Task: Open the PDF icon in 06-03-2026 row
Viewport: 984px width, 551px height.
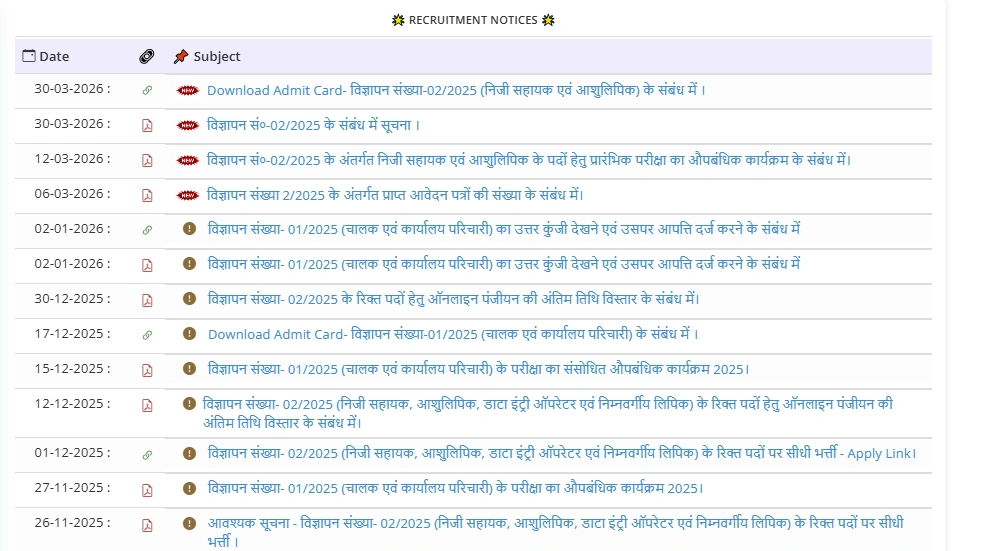Action: point(147,195)
